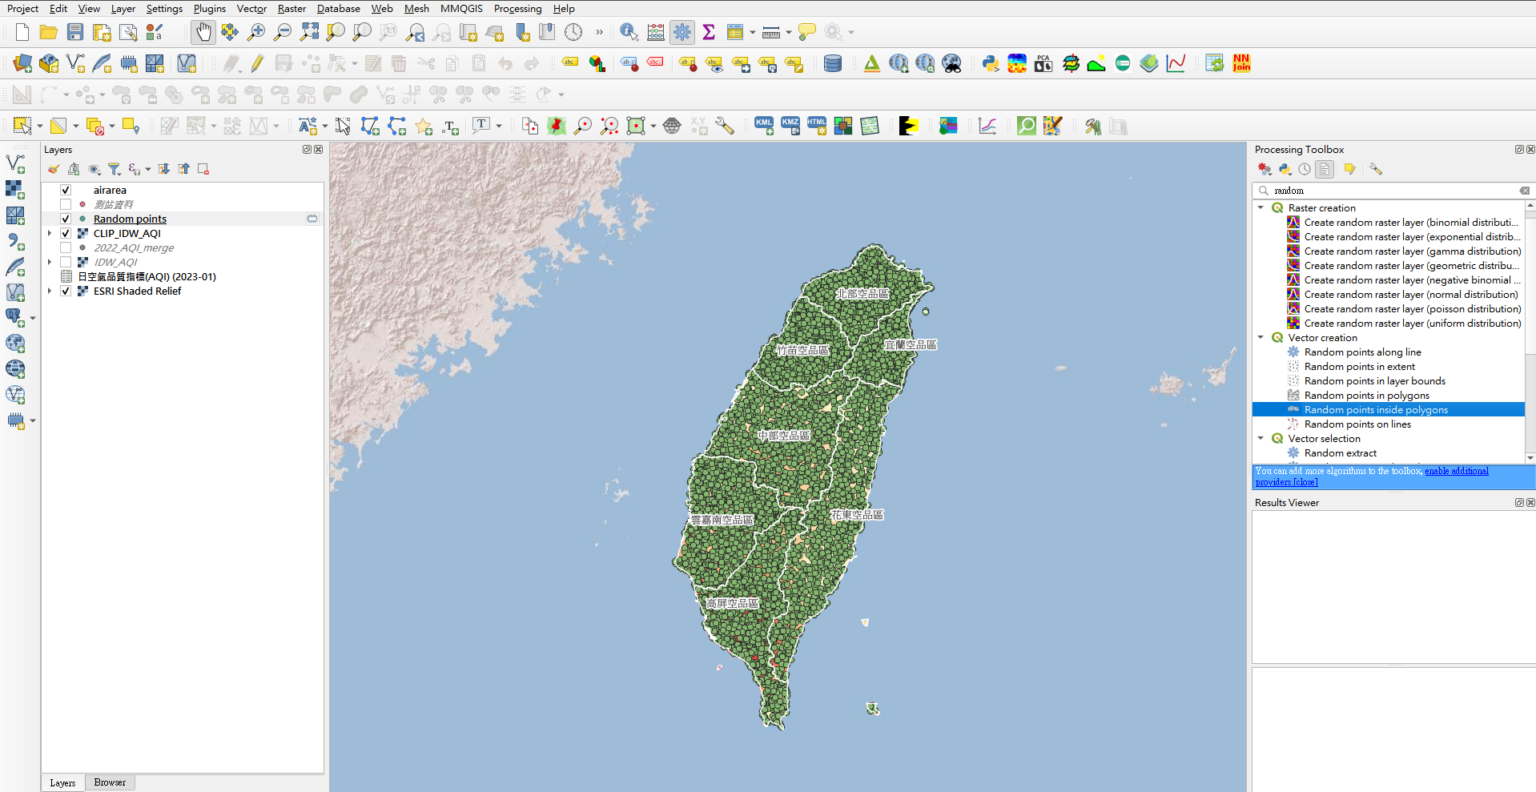Image resolution: width=1536 pixels, height=792 pixels.
Task: Click the Save Project icon
Action: (74, 31)
